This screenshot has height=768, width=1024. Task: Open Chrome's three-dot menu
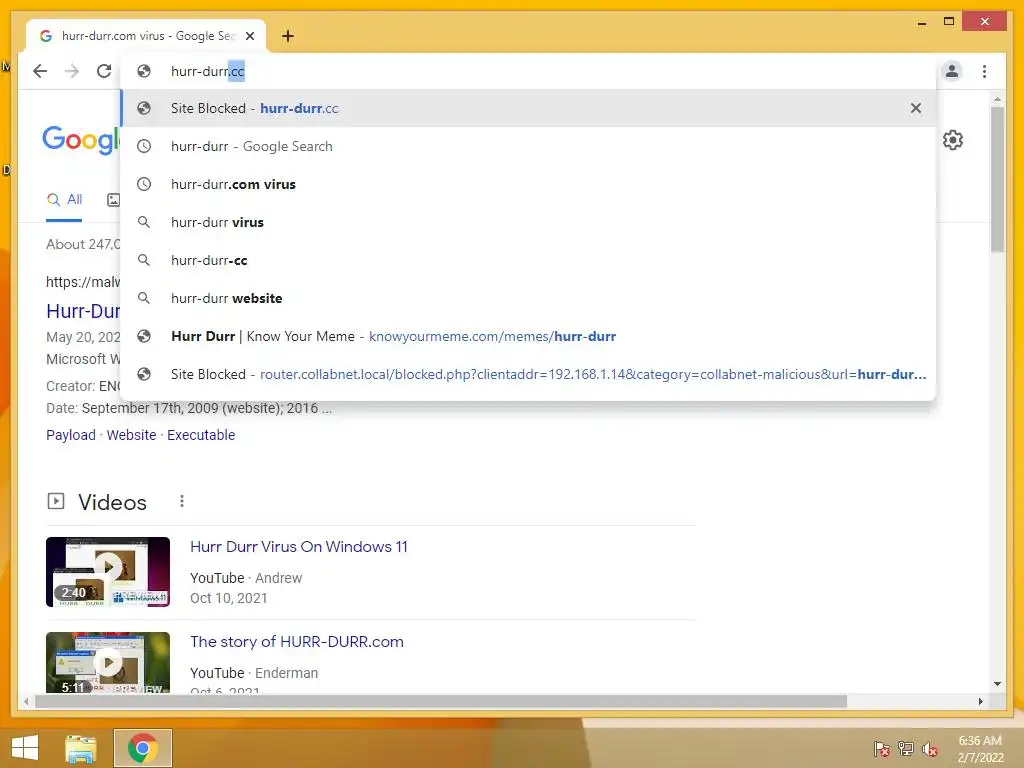tap(984, 71)
